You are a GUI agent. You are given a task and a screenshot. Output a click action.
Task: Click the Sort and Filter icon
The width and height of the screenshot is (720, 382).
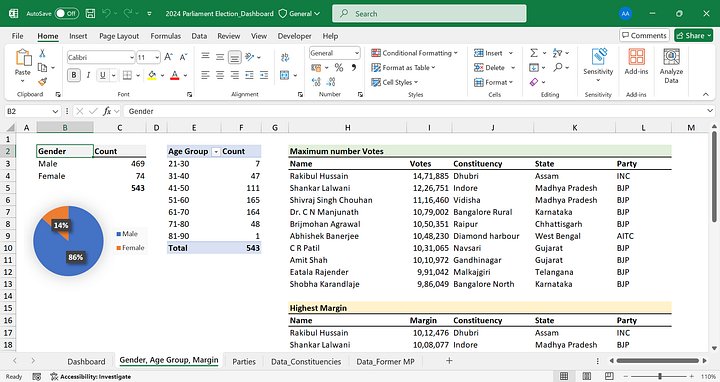click(x=557, y=53)
